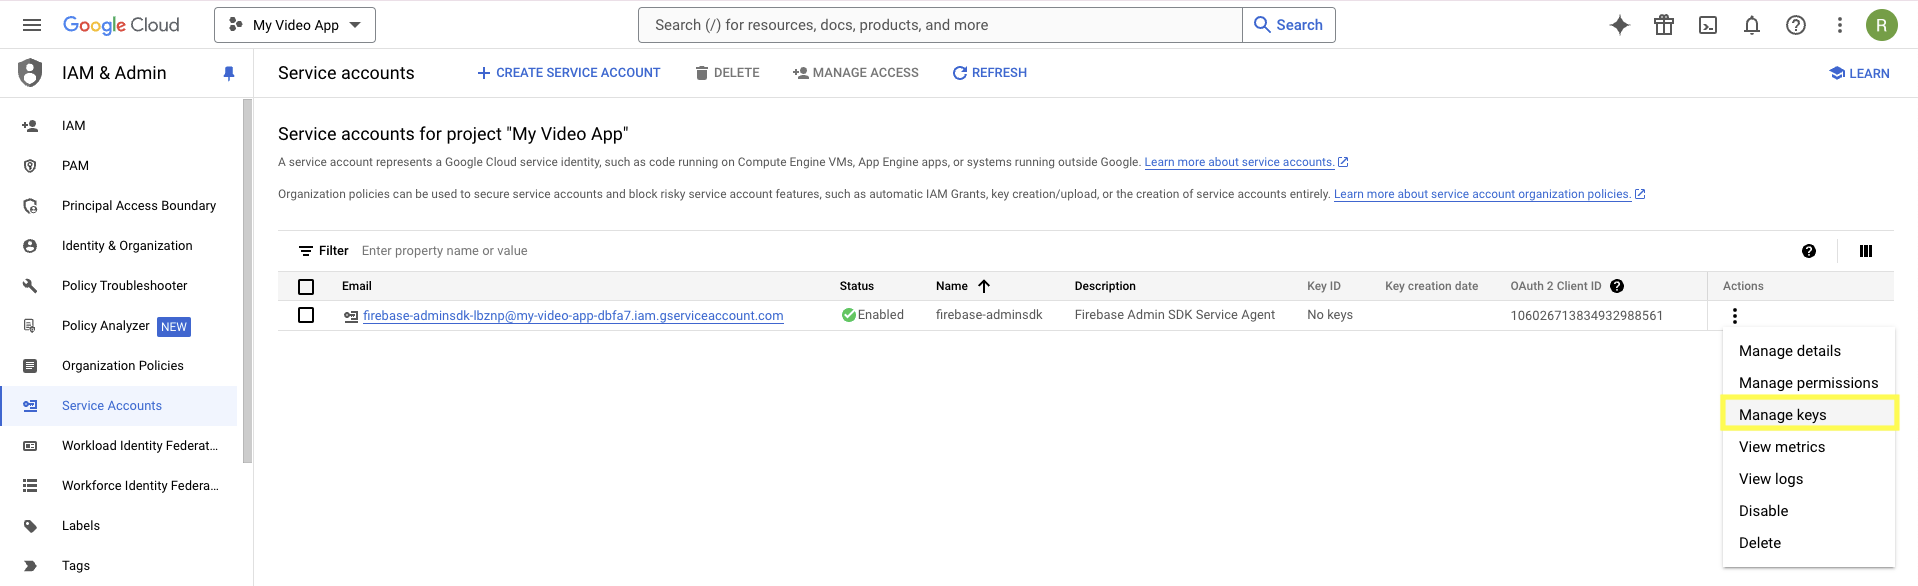Click the Organization Policies document icon
1918x586 pixels.
pyautogui.click(x=30, y=366)
